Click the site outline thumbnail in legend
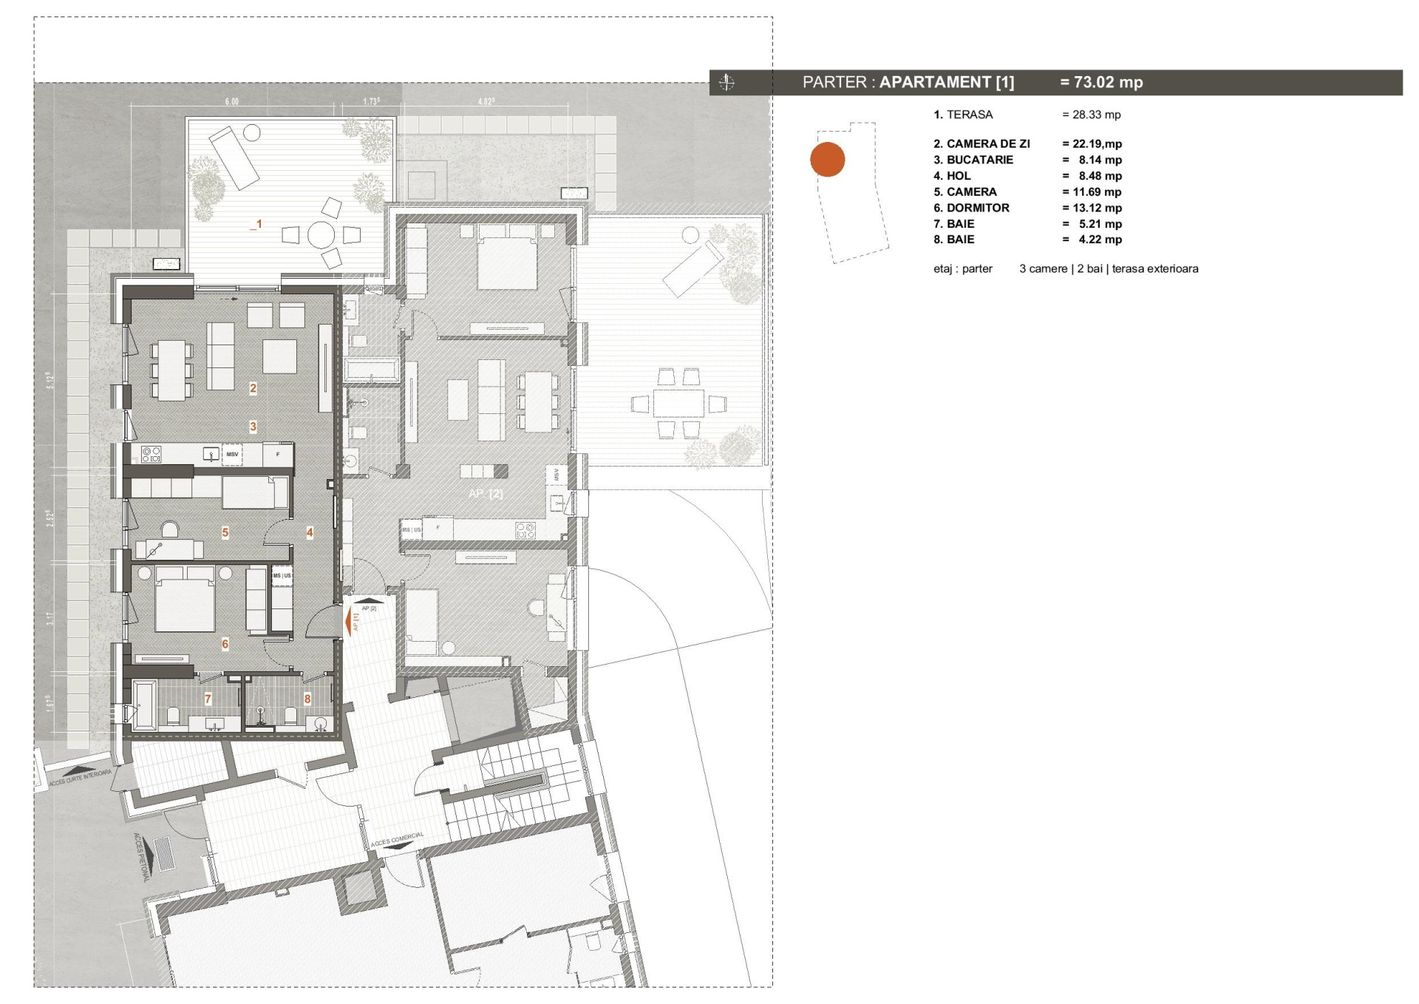 point(851,193)
